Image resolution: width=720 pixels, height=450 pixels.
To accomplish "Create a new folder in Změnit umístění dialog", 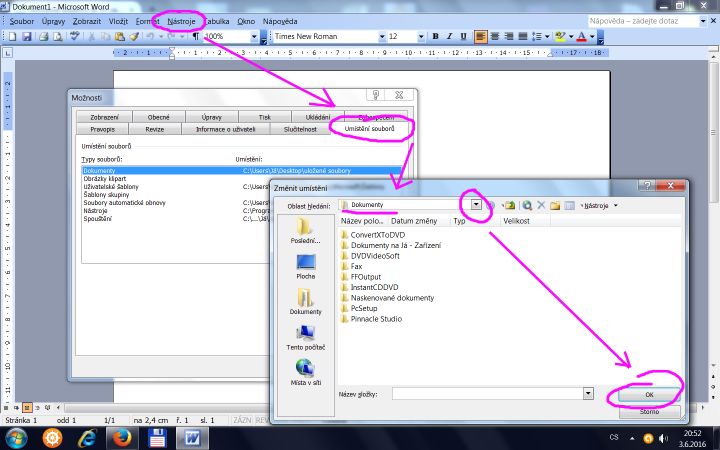I will (555, 205).
